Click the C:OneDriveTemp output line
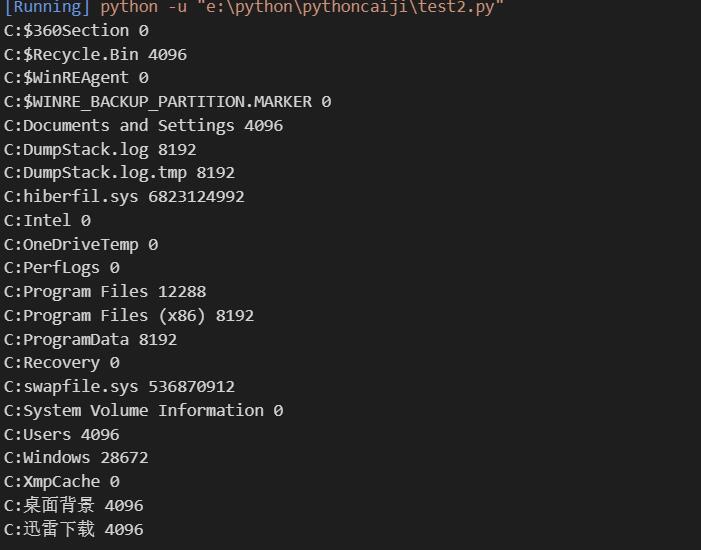This screenshot has height=550, width=701. 81,245
